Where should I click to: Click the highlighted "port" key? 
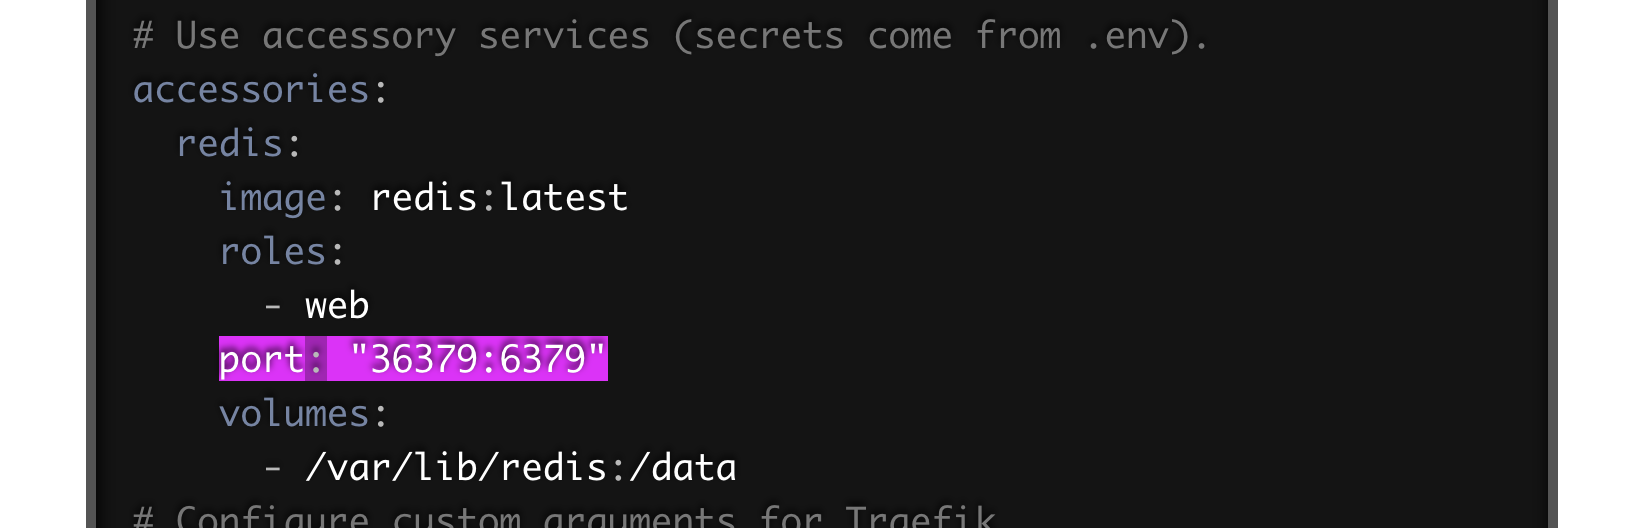(261, 360)
